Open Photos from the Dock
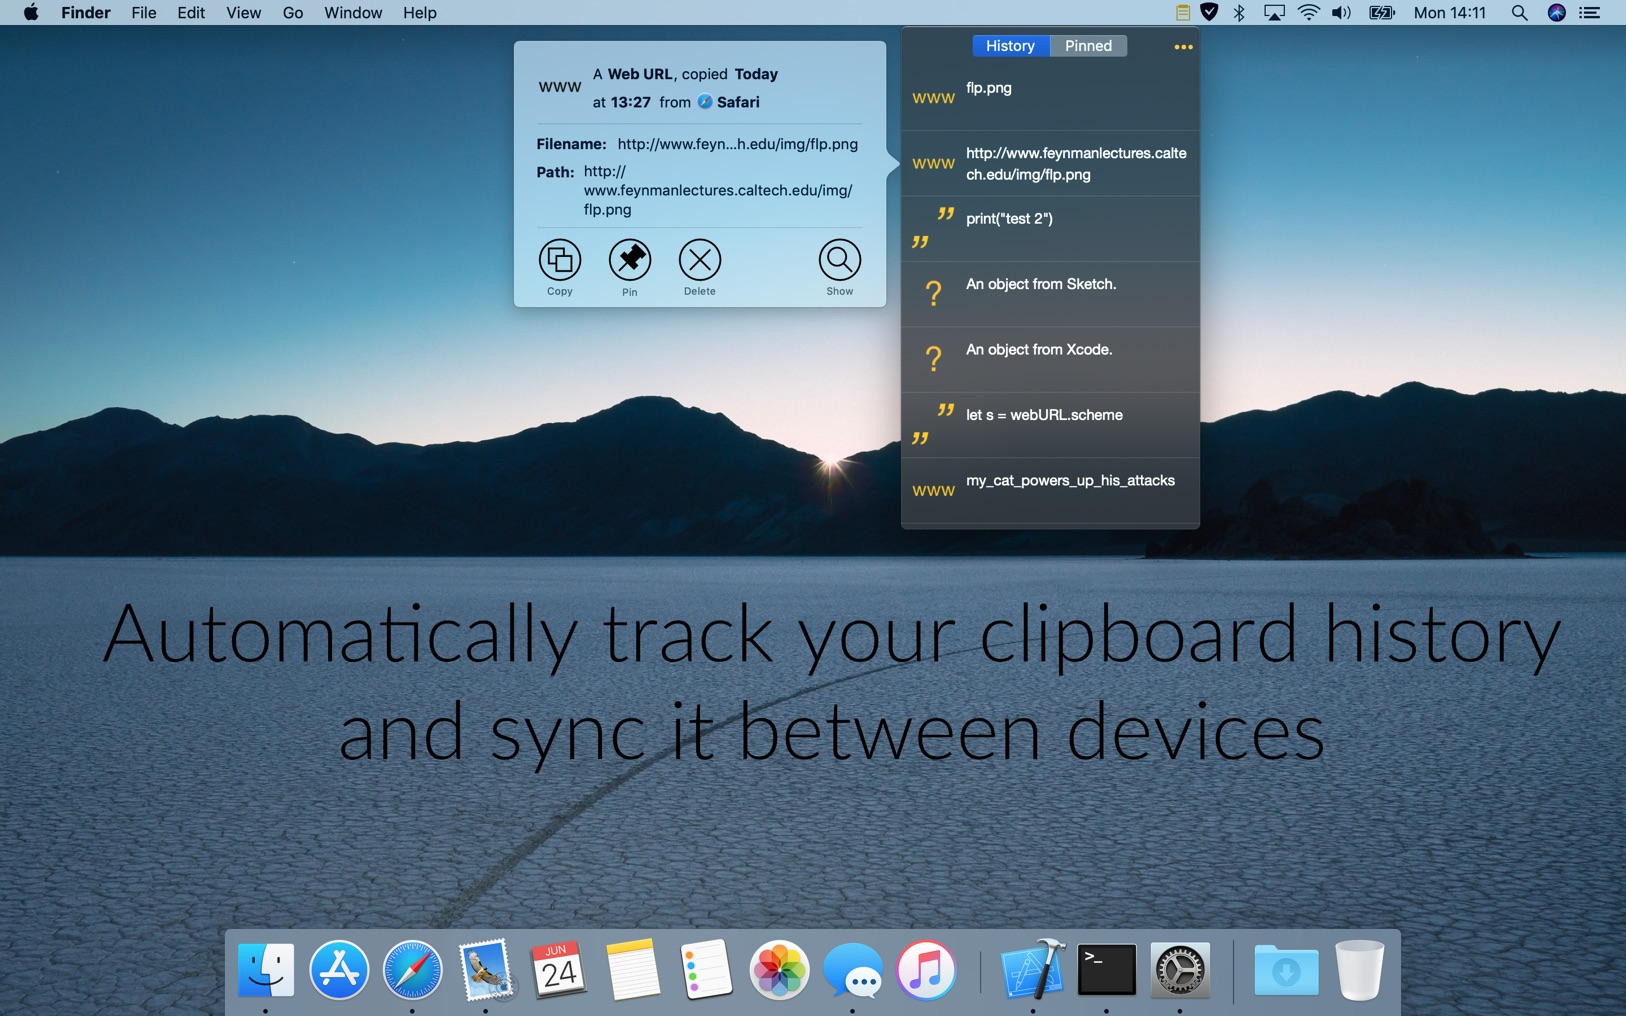This screenshot has width=1626, height=1016. click(x=779, y=970)
